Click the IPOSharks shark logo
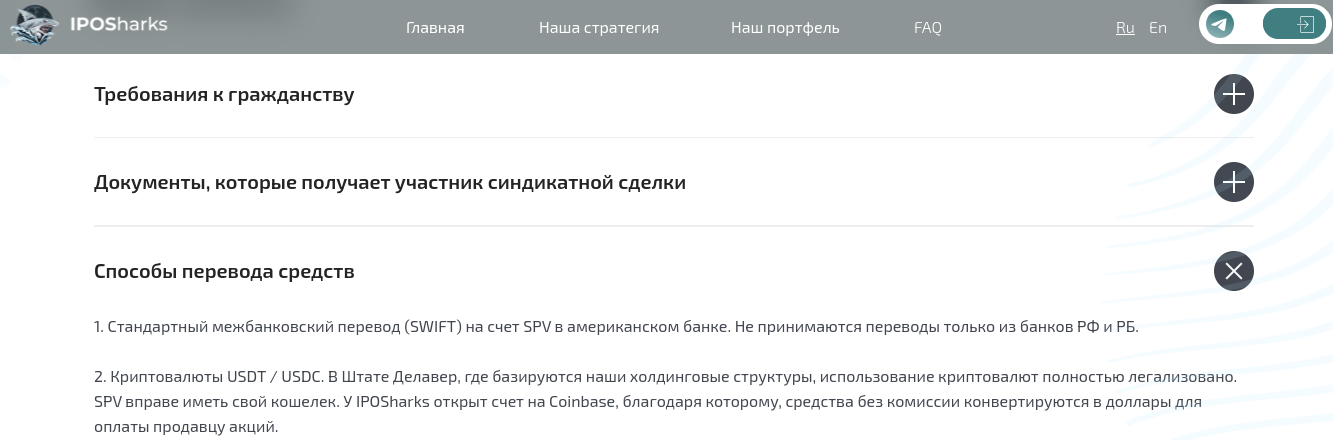This screenshot has width=1333, height=440. click(x=37, y=26)
